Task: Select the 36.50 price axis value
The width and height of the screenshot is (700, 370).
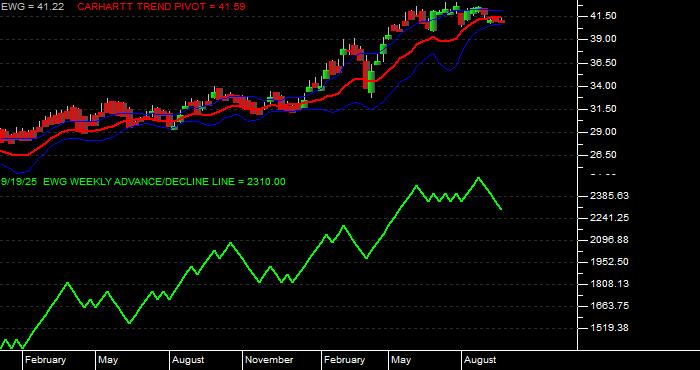Action: [x=603, y=63]
